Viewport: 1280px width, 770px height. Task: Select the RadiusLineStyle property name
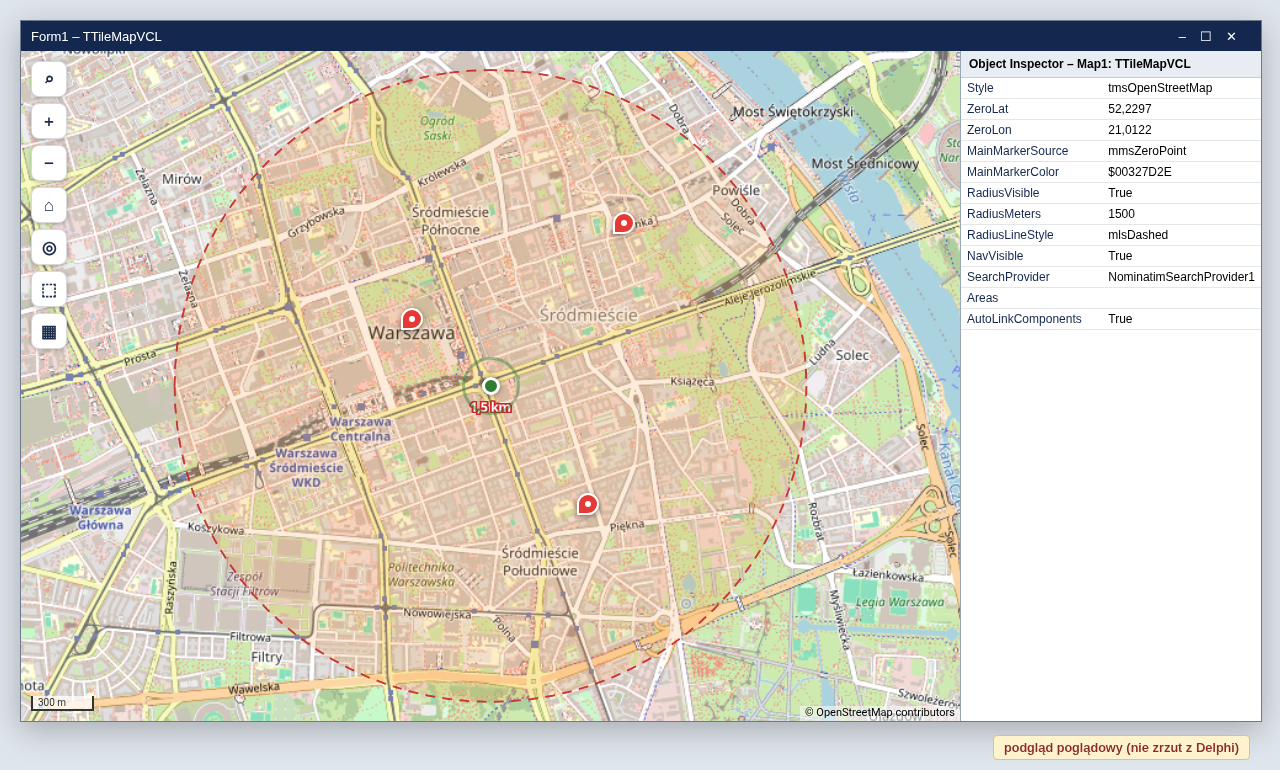tap(1010, 235)
